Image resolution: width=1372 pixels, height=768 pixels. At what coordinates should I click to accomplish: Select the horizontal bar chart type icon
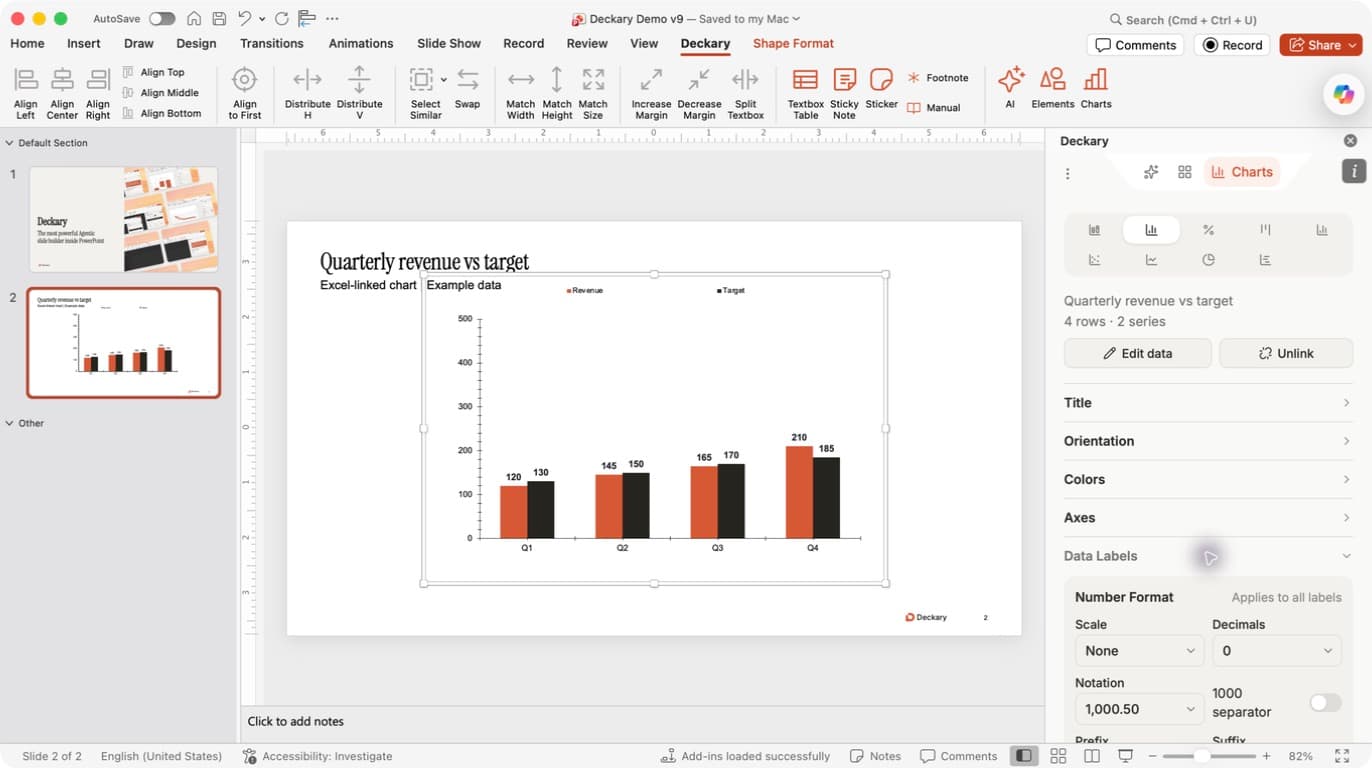coord(1265,260)
